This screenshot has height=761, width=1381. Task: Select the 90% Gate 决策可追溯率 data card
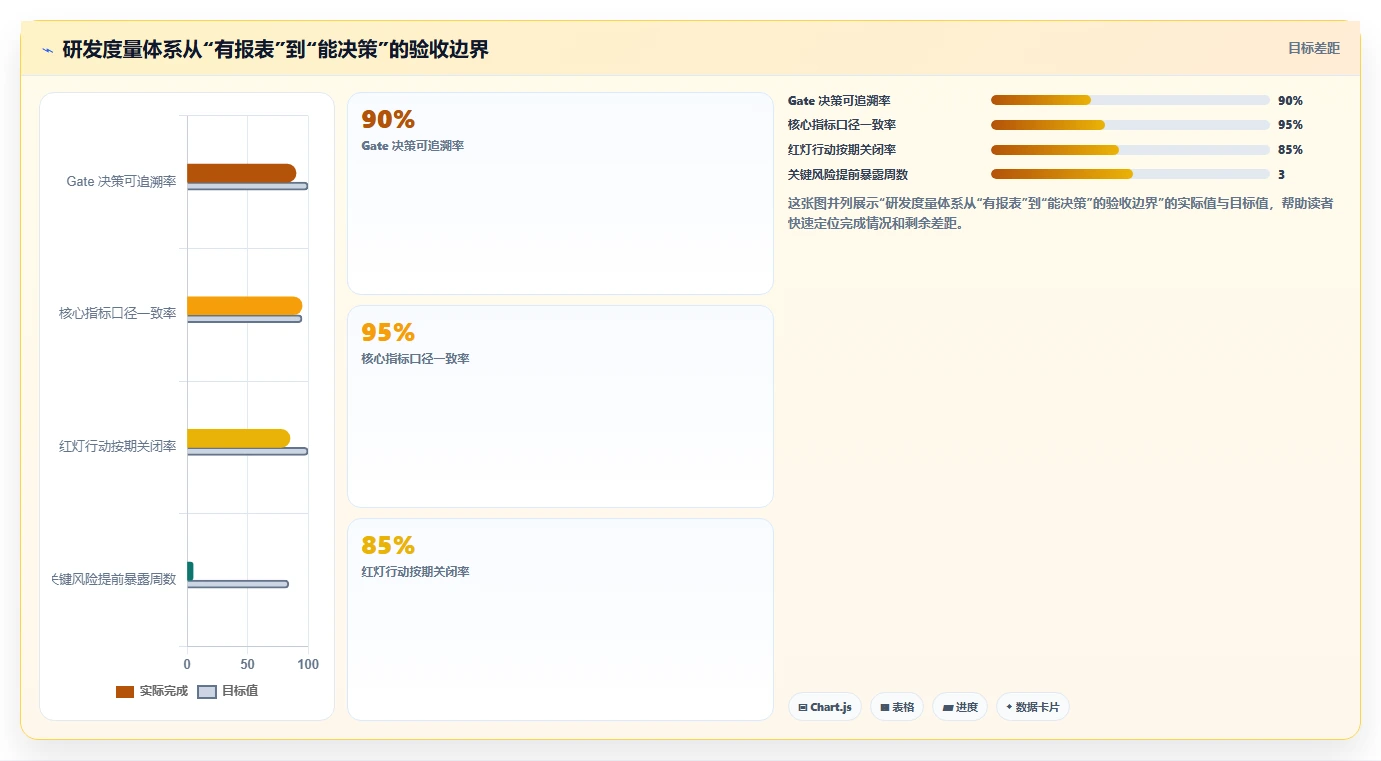point(560,194)
